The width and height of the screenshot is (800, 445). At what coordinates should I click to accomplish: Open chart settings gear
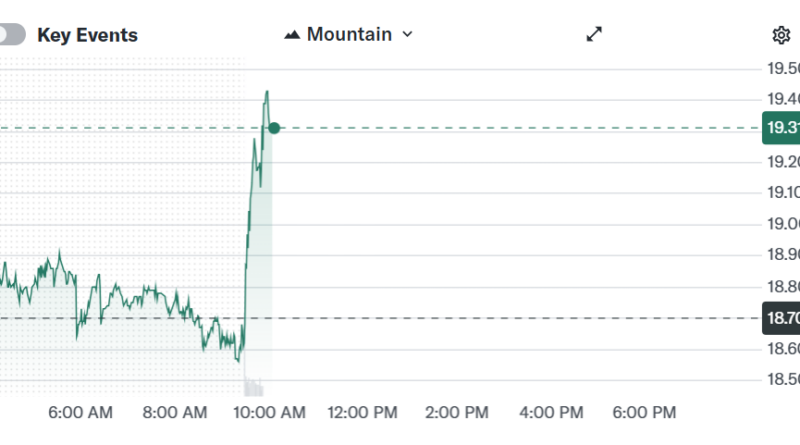(781, 35)
